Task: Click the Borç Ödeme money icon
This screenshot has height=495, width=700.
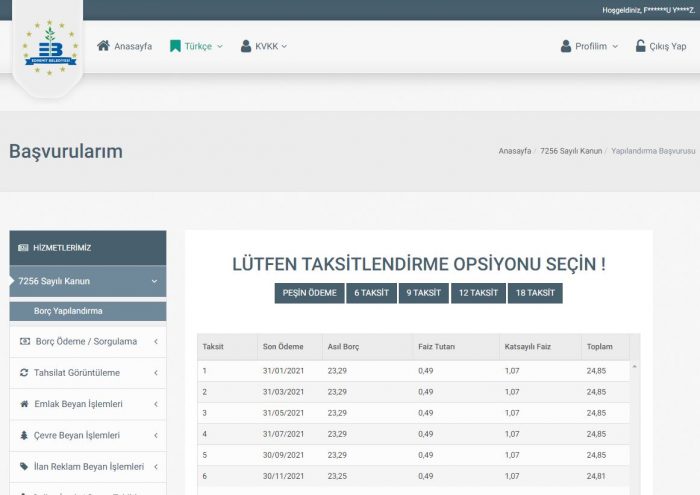Action: coord(25,341)
